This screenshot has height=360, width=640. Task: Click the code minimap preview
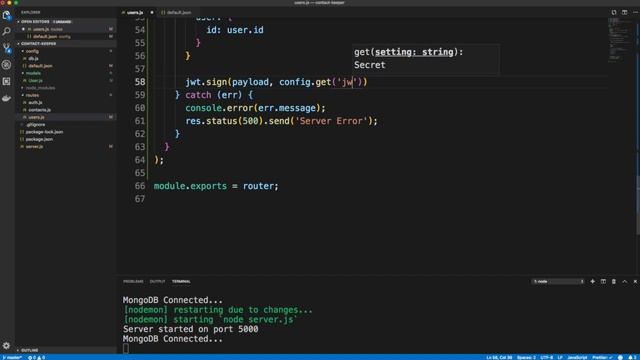(620, 41)
